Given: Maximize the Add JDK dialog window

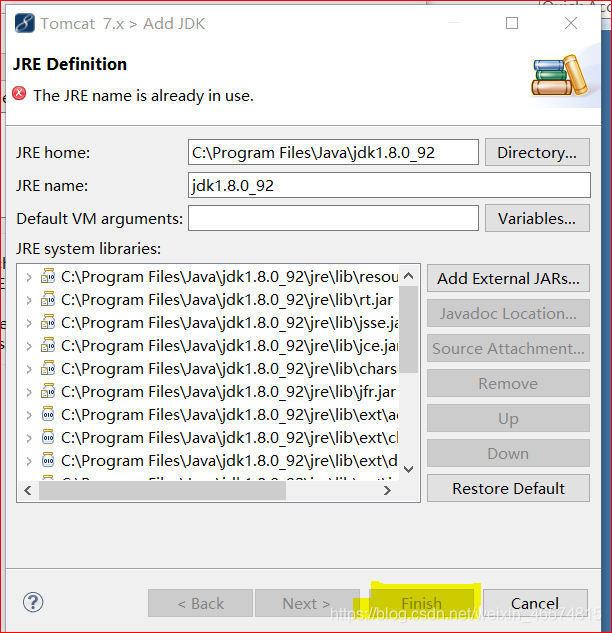Looking at the screenshot, I should click(512, 23).
